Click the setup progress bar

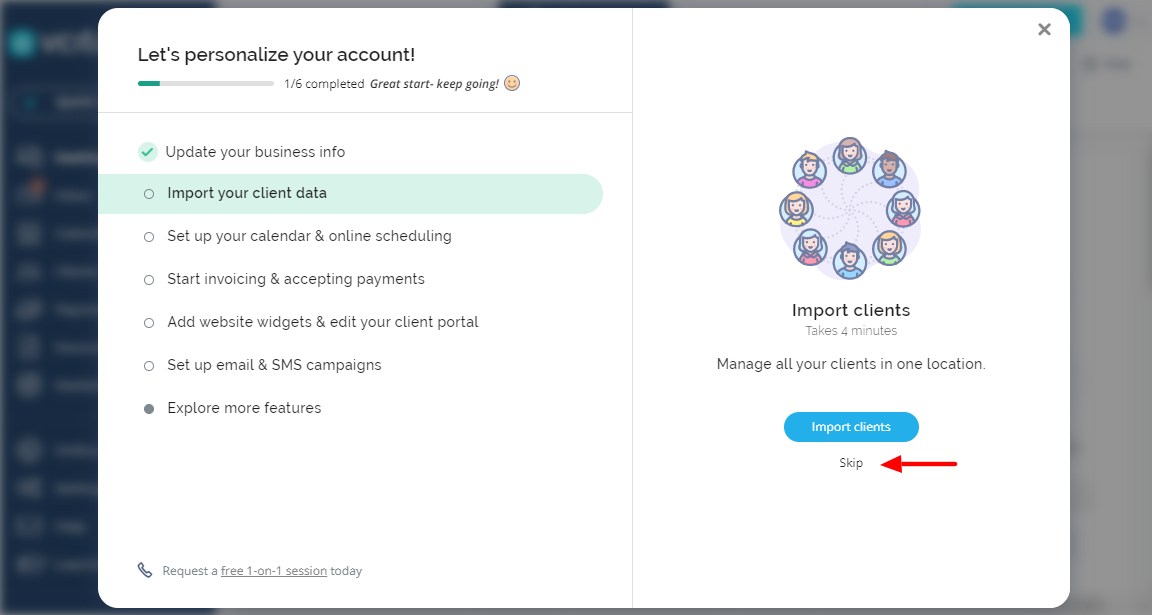pyautogui.click(x=206, y=84)
